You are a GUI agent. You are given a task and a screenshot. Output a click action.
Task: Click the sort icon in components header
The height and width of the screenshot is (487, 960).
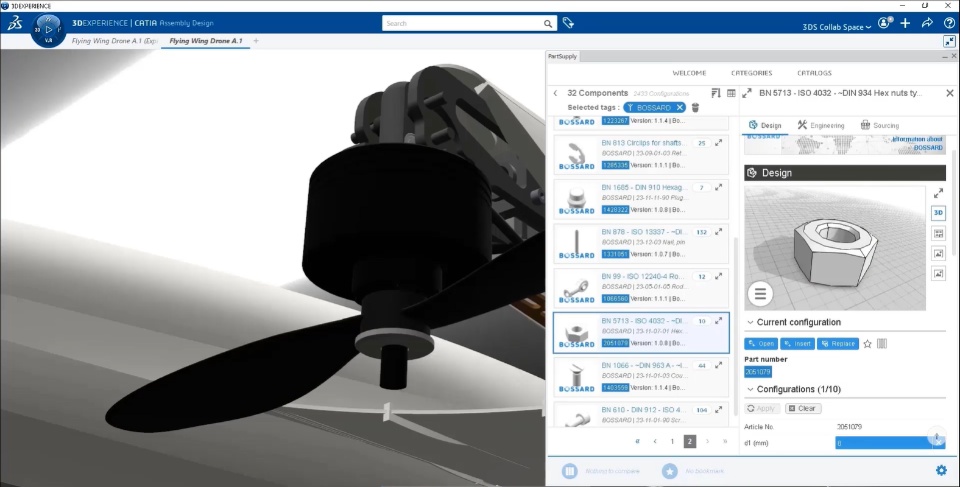pos(716,93)
